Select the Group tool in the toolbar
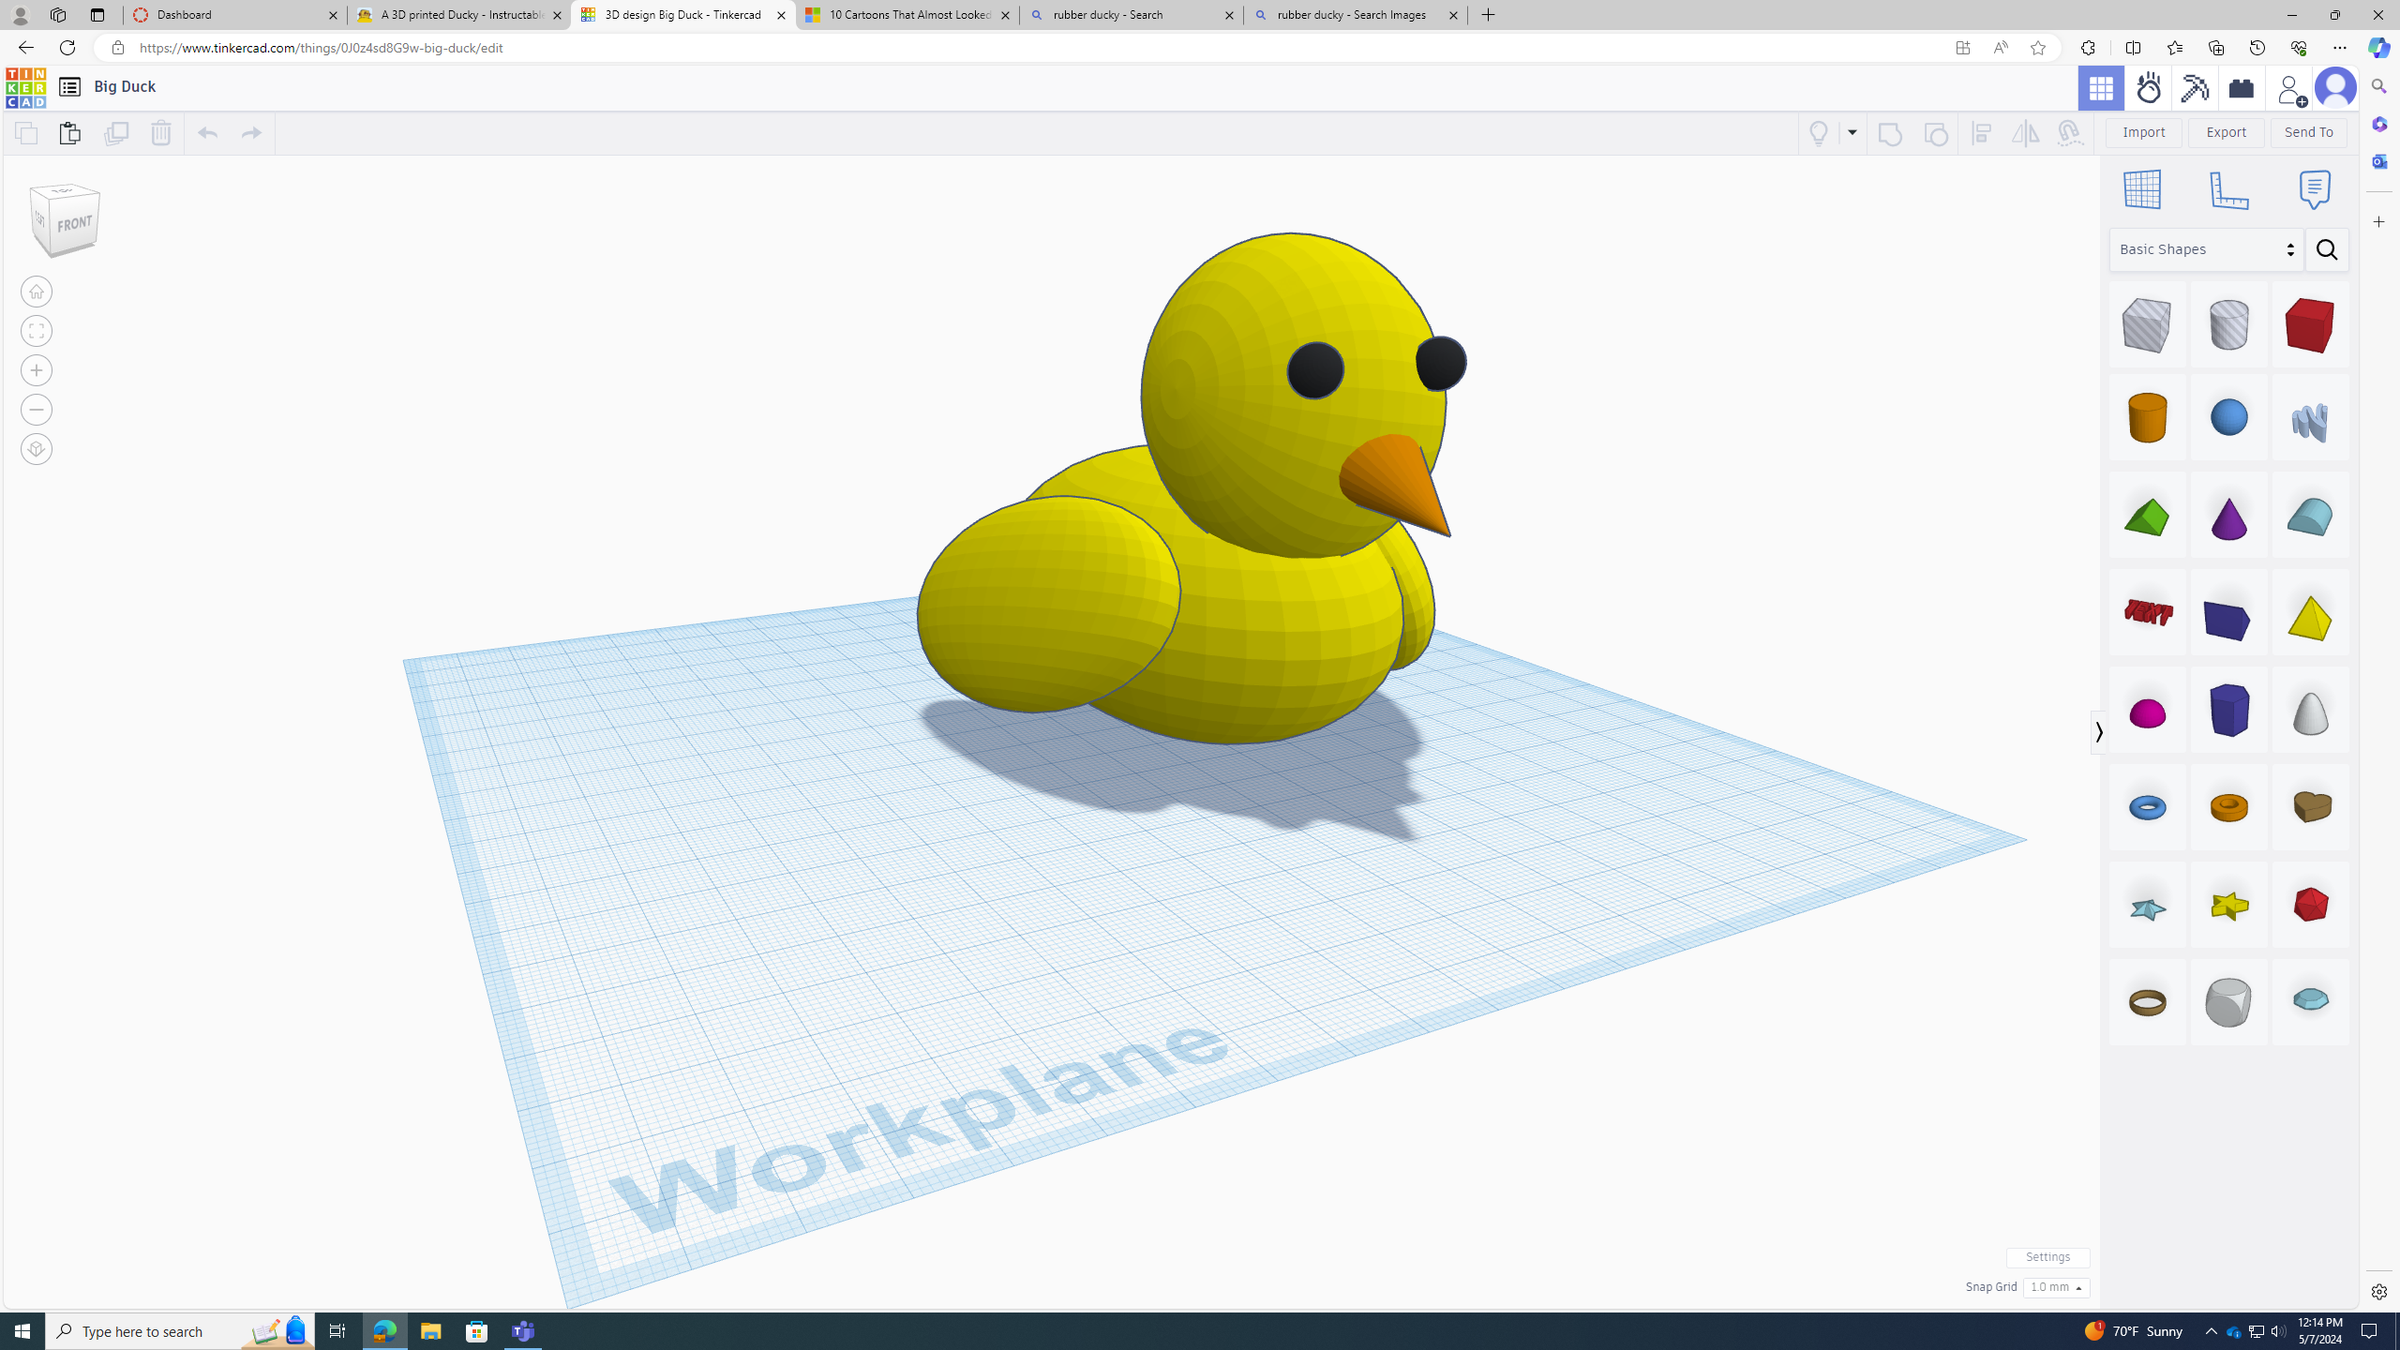This screenshot has height=1350, width=2400. point(1891,133)
